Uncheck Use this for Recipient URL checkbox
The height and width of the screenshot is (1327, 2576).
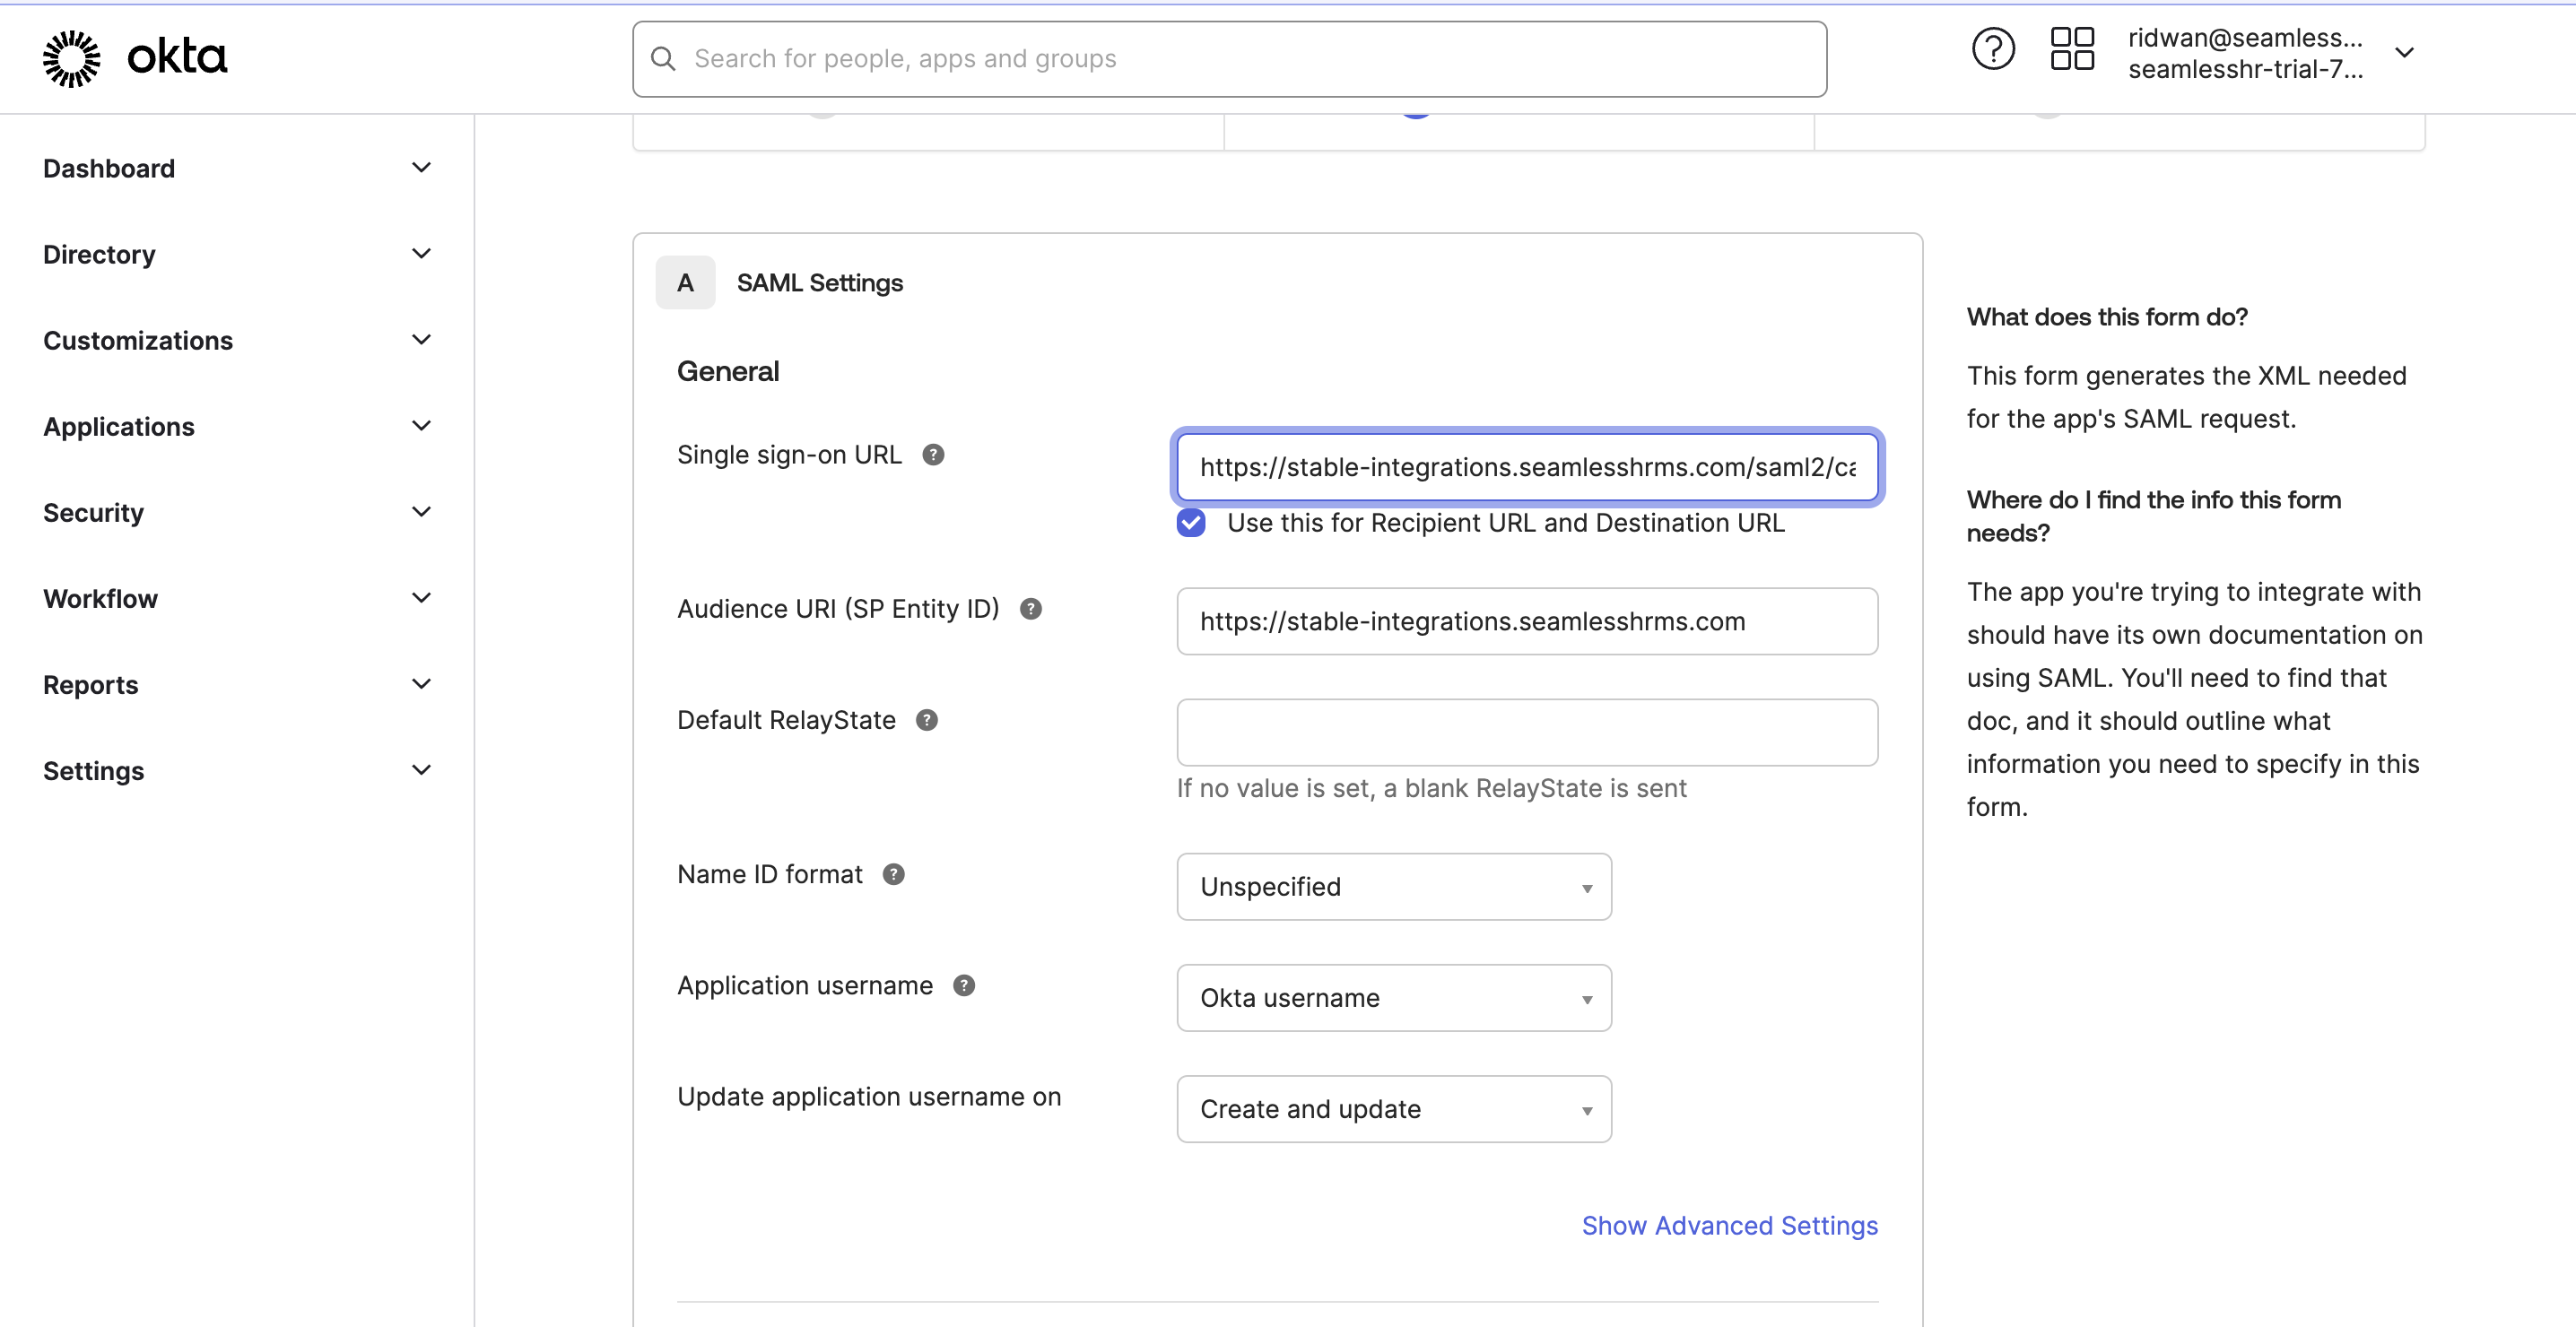[x=1190, y=523]
